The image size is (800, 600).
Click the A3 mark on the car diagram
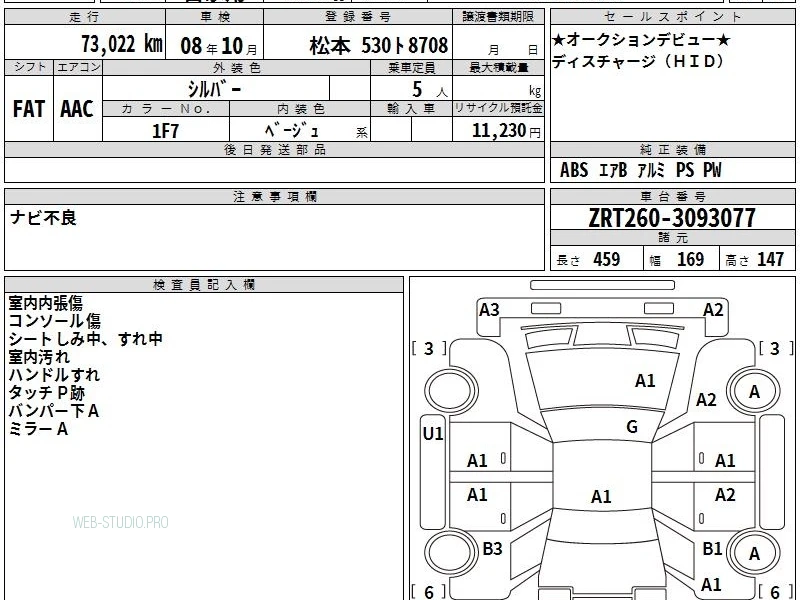click(489, 310)
